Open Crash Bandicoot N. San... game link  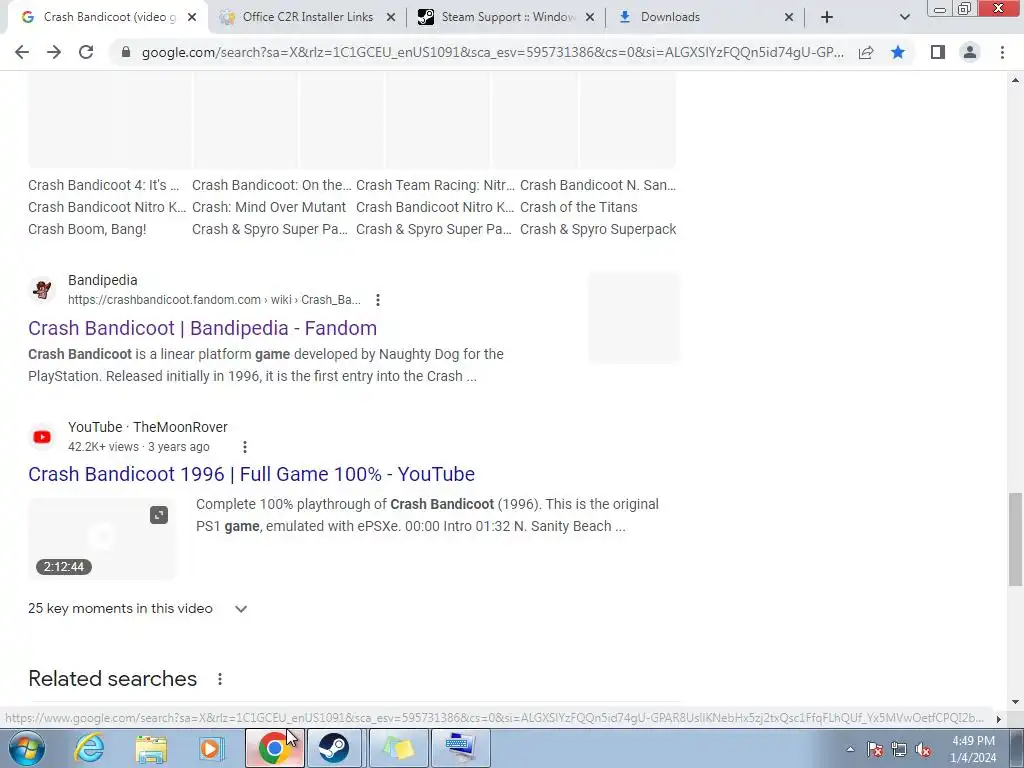pos(598,185)
